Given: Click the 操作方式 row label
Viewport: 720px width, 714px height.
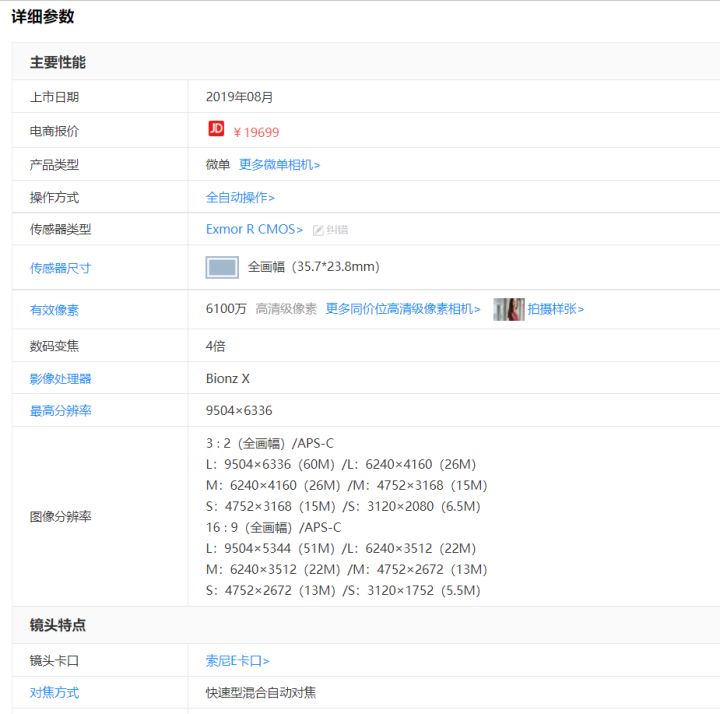Looking at the screenshot, I should 54,198.
